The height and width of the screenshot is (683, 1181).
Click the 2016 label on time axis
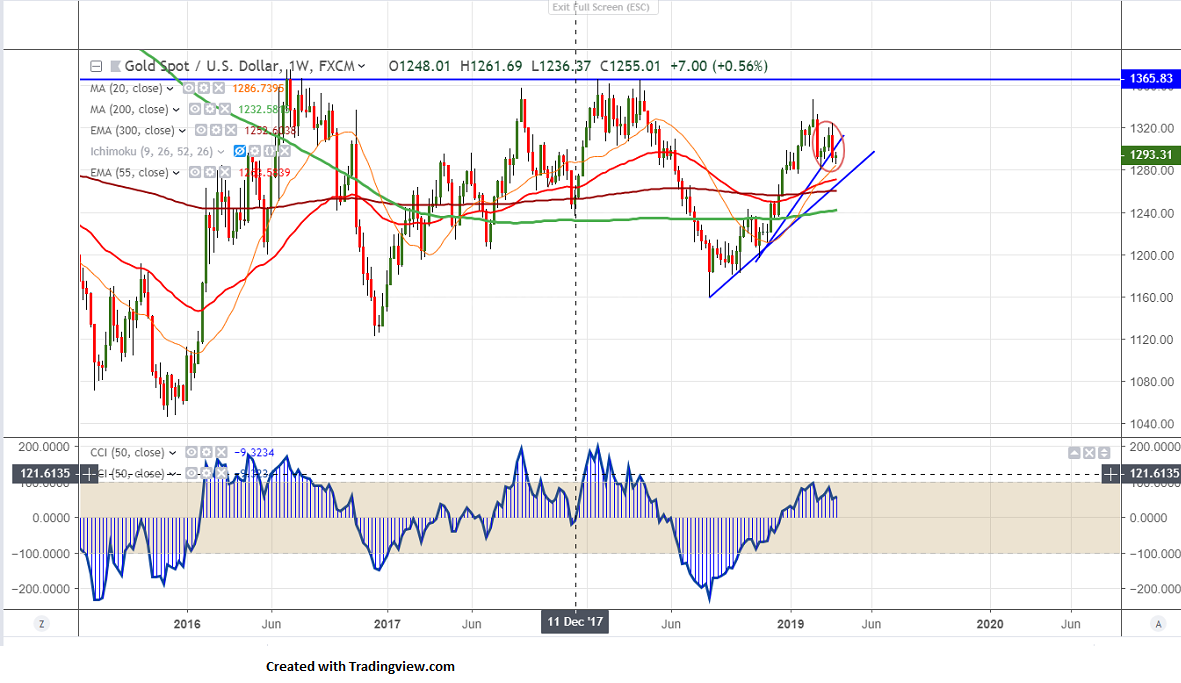187,624
